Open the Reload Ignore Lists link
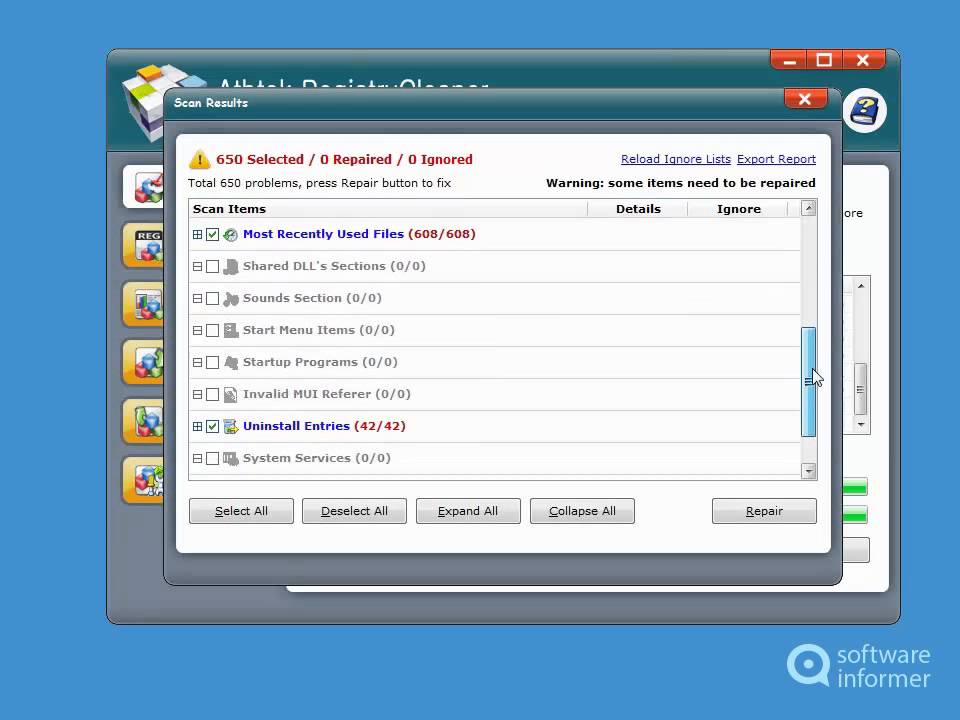This screenshot has width=960, height=720. 676,159
